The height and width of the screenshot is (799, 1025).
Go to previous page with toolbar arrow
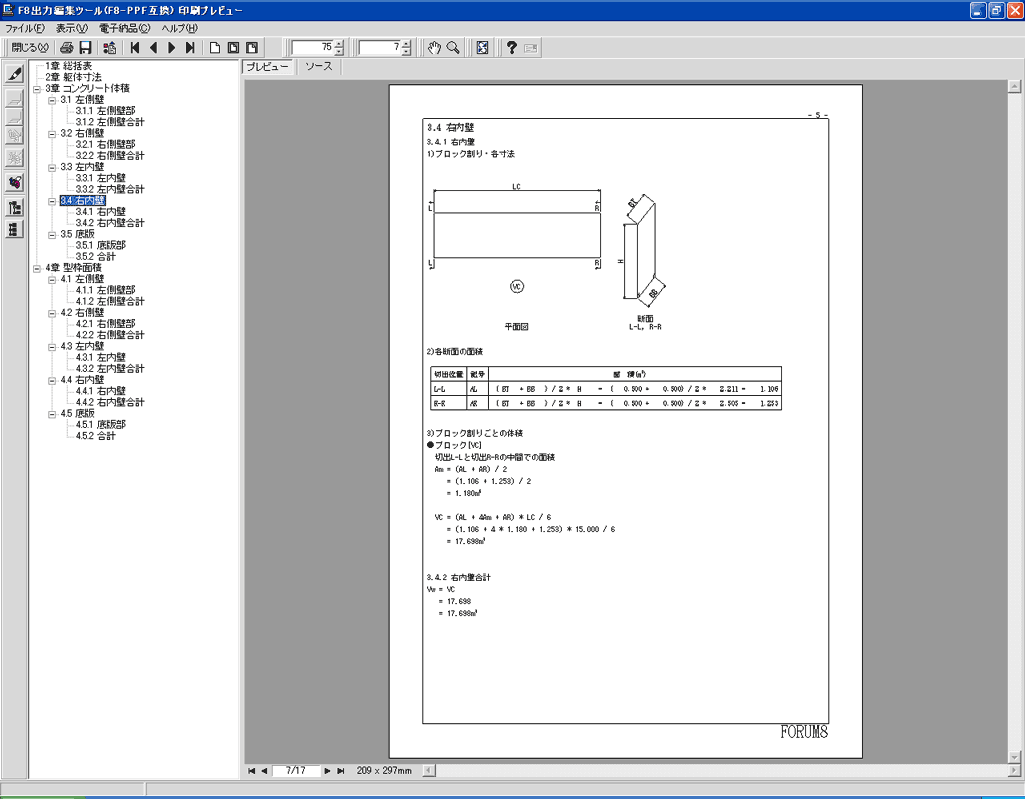[x=154, y=48]
